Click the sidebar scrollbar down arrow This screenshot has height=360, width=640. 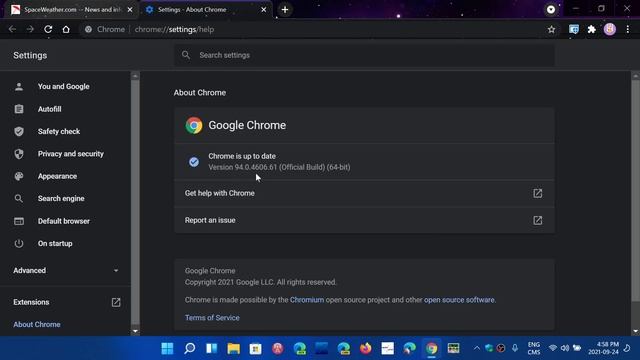[x=135, y=331]
